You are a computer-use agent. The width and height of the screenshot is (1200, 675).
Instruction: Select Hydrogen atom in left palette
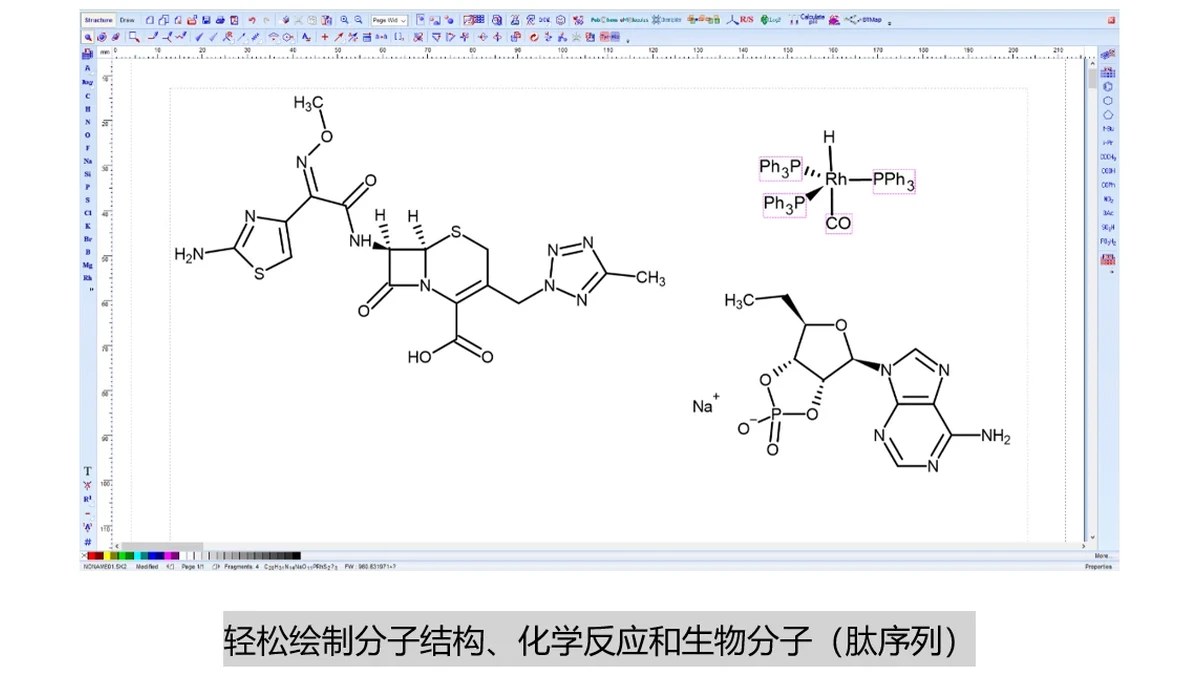pos(87,108)
